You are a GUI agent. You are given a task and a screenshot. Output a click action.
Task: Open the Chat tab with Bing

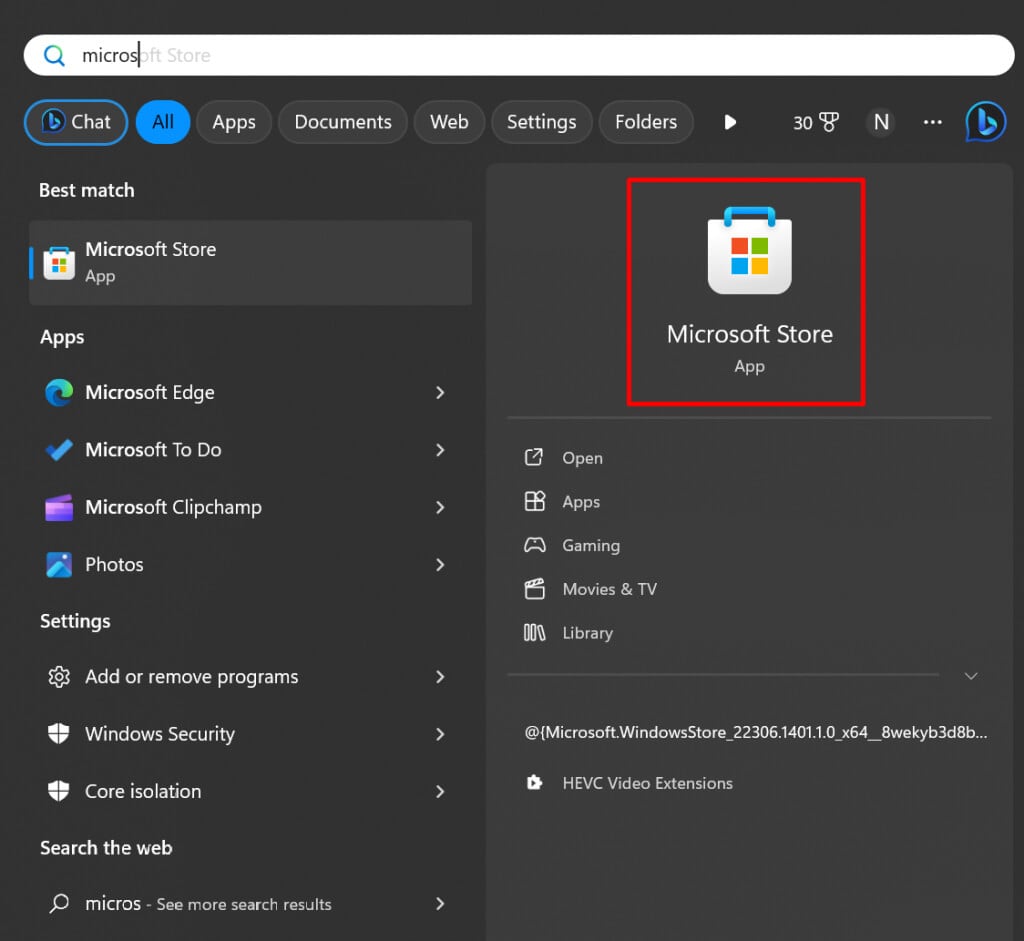point(76,122)
